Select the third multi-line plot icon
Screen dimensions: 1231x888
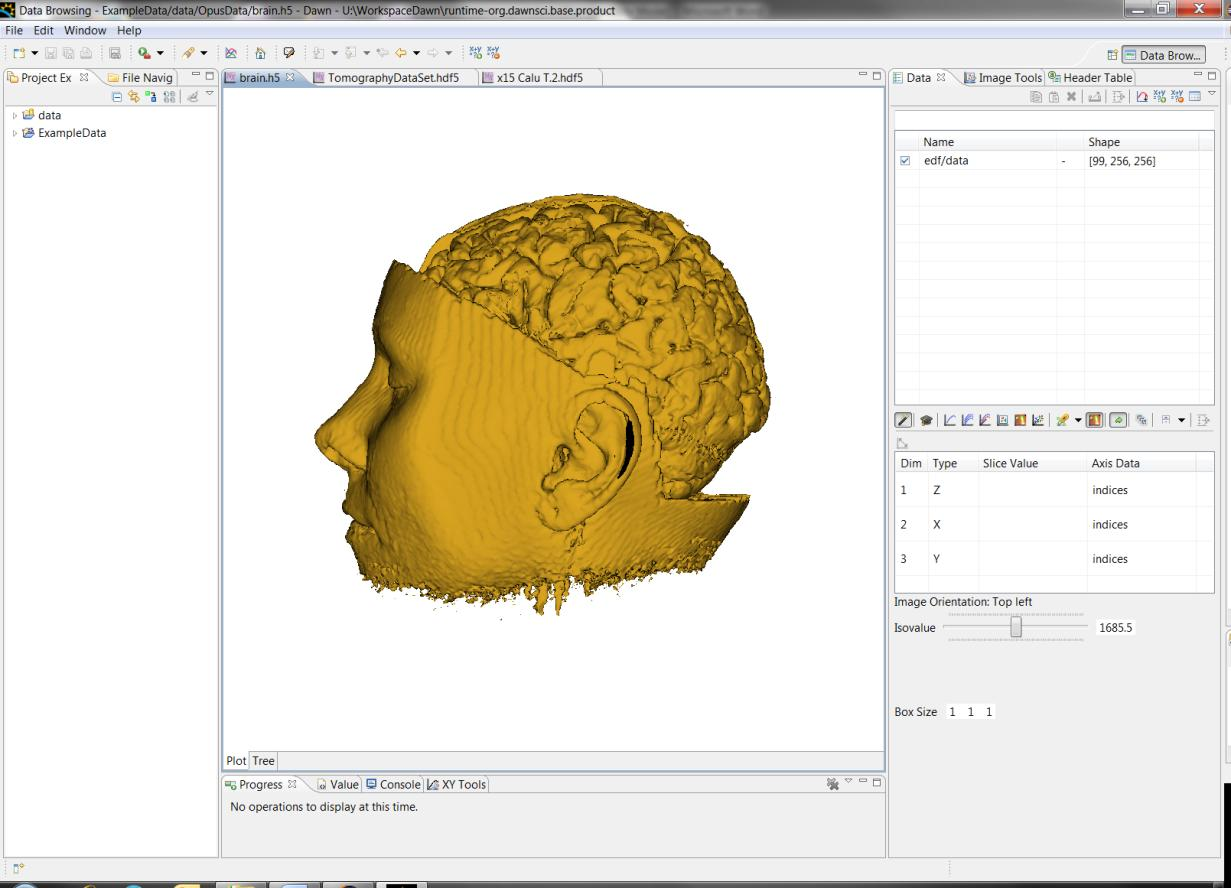tap(986, 420)
